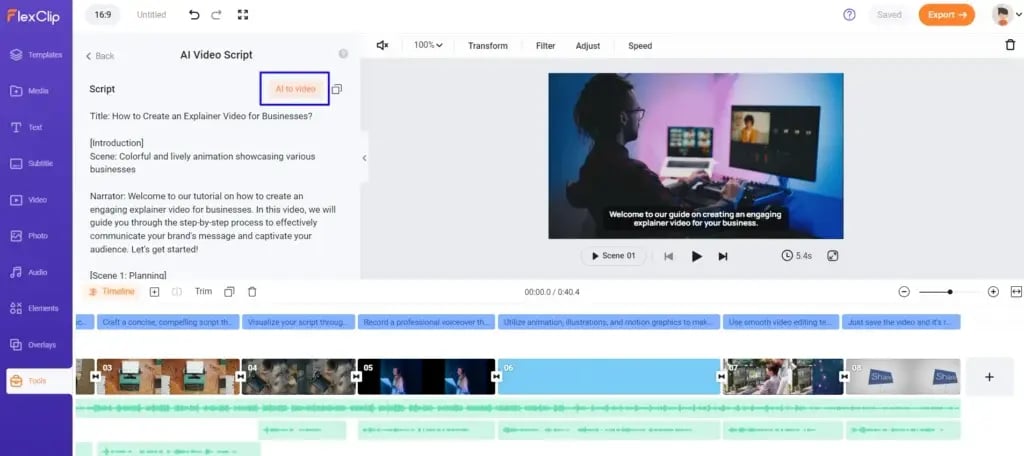Click the AI to video button
Image resolution: width=1024 pixels, height=456 pixels.
click(x=295, y=89)
